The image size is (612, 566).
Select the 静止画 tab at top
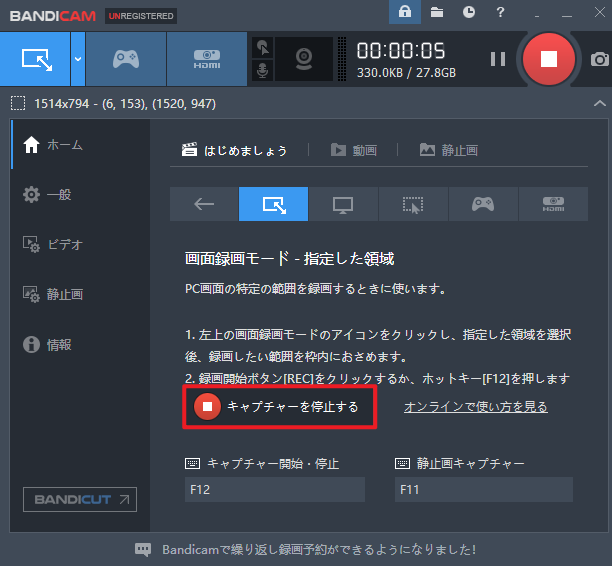pyautogui.click(x=449, y=150)
